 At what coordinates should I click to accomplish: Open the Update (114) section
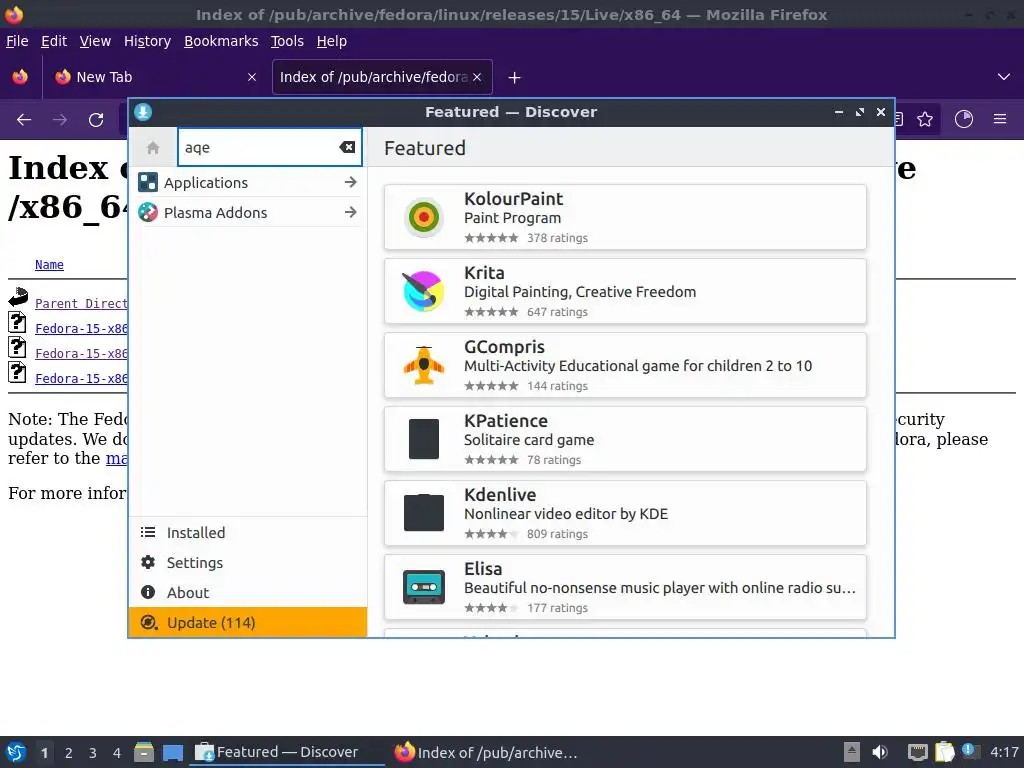248,622
